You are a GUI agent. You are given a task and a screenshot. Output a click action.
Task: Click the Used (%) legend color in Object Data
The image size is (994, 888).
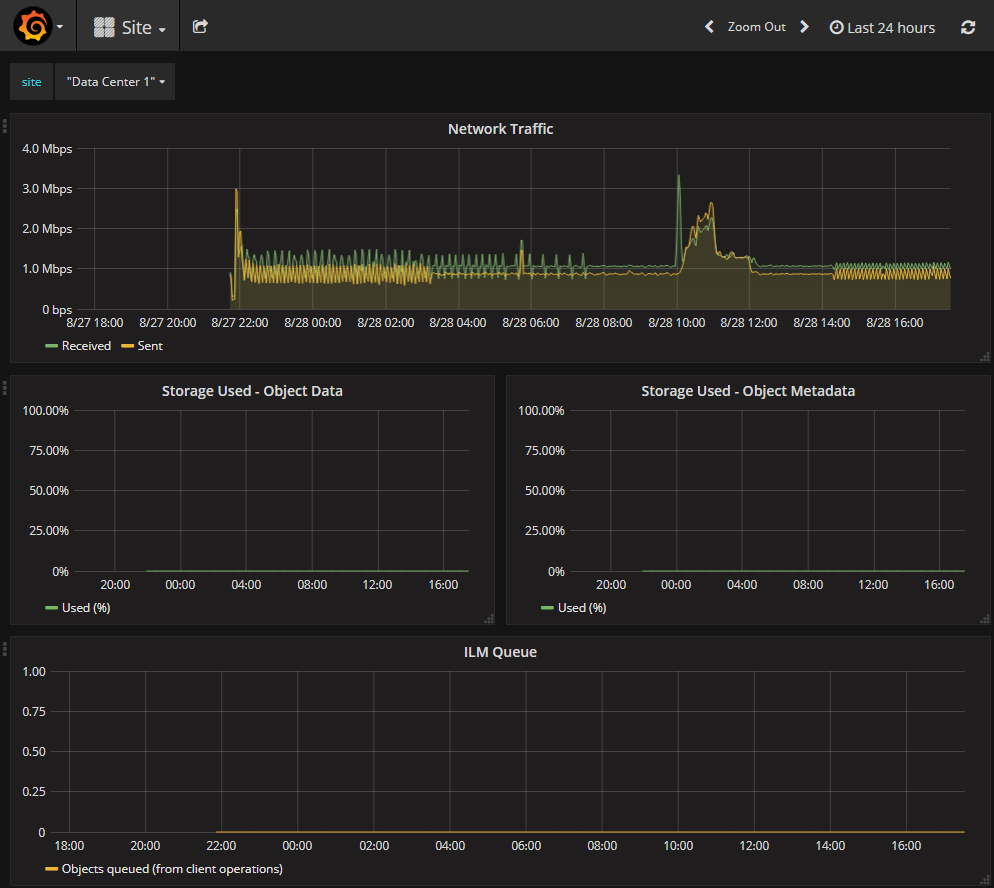52,608
